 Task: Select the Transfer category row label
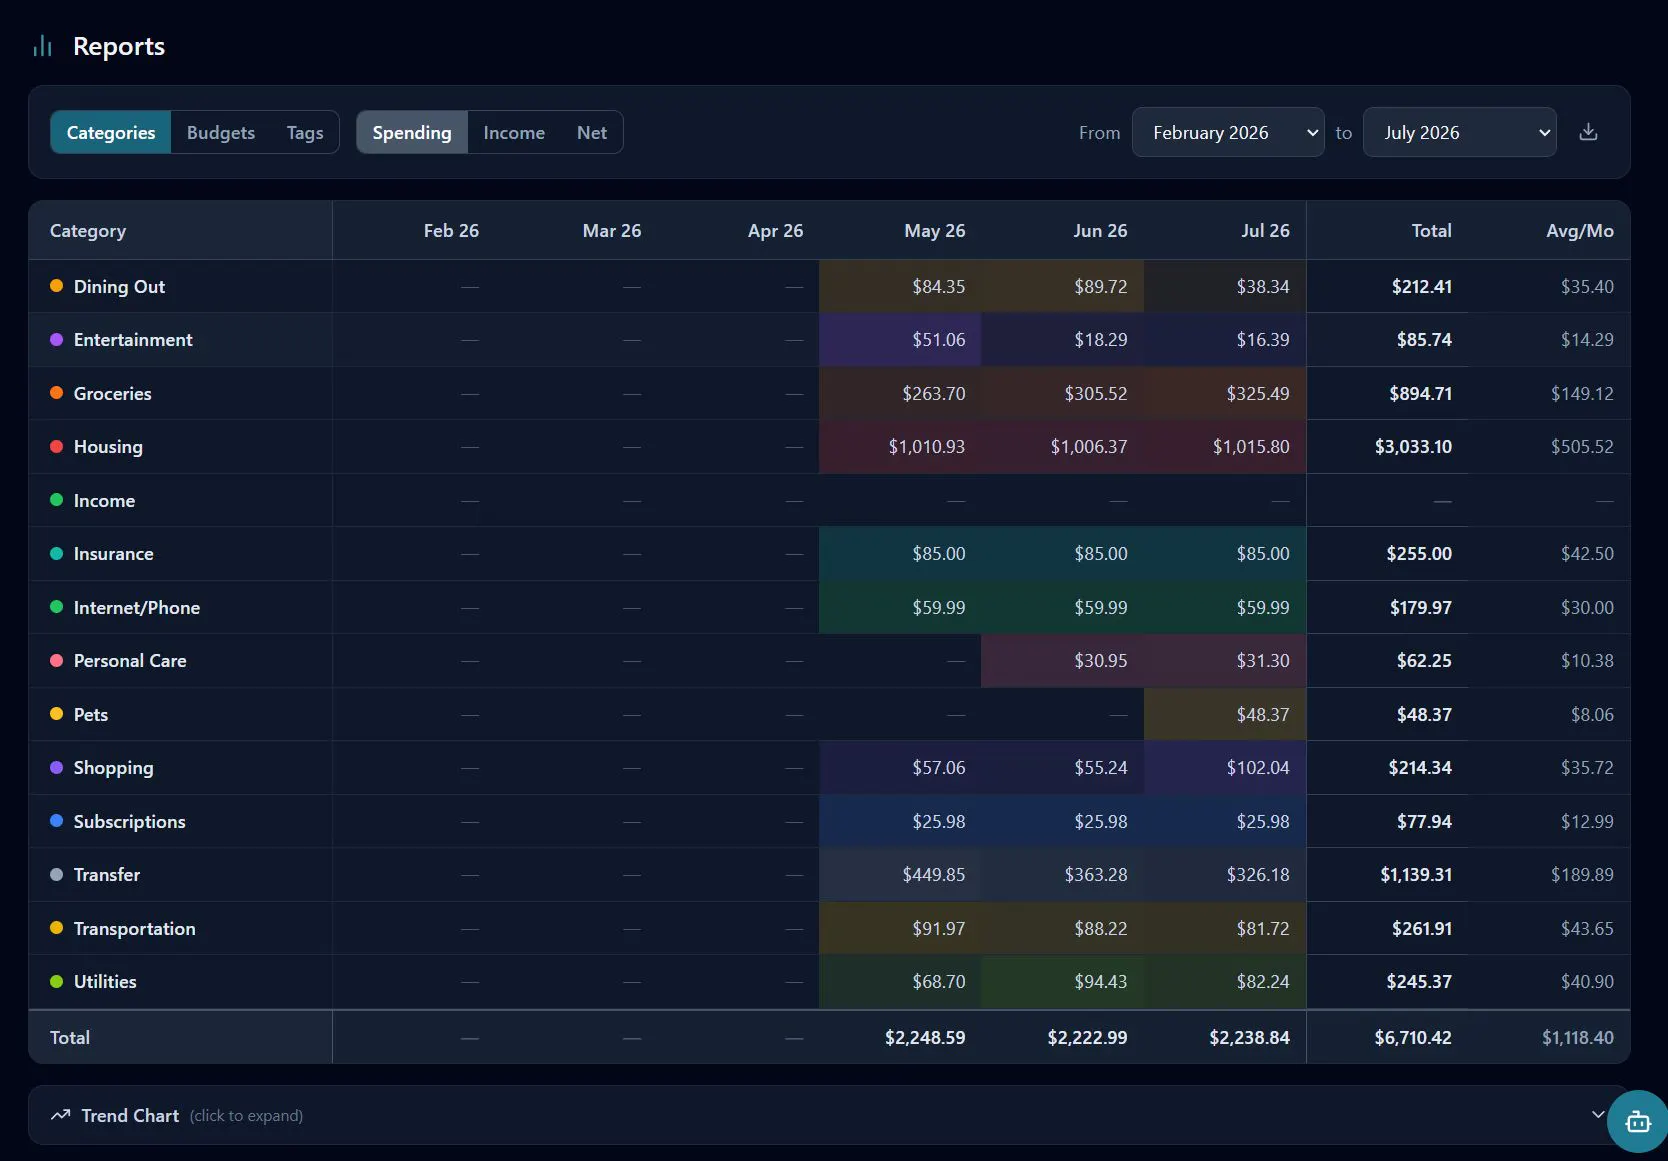107,874
